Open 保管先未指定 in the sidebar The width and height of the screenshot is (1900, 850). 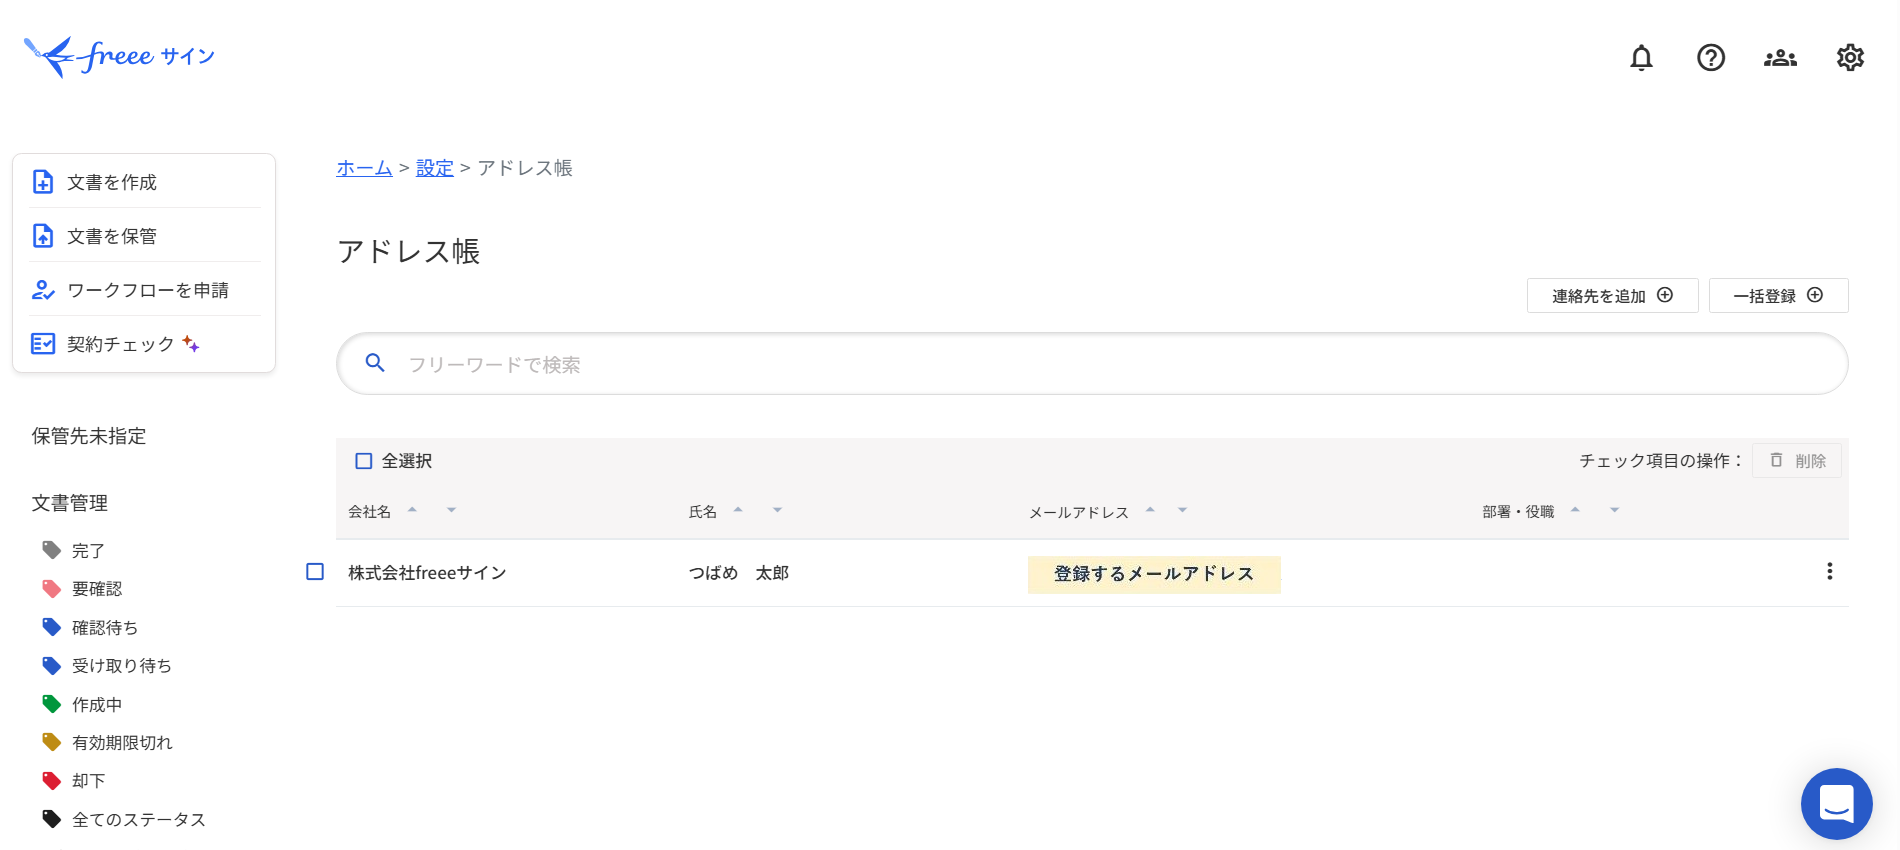click(x=89, y=436)
